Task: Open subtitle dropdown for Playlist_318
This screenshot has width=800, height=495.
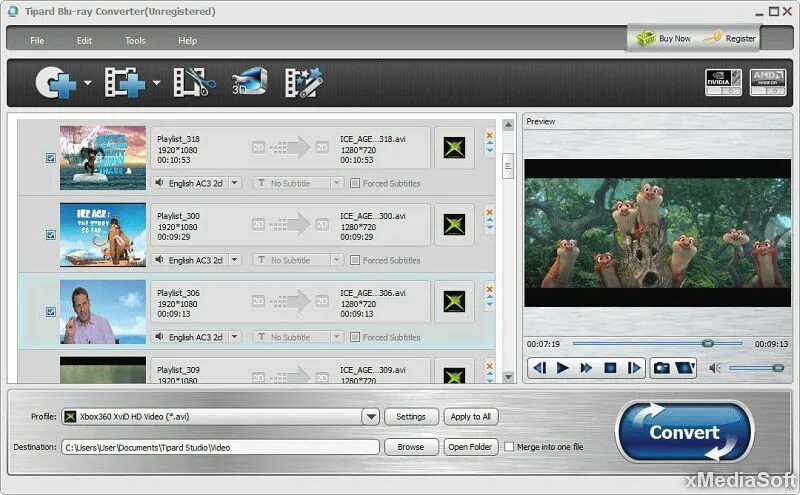Action: 336,183
